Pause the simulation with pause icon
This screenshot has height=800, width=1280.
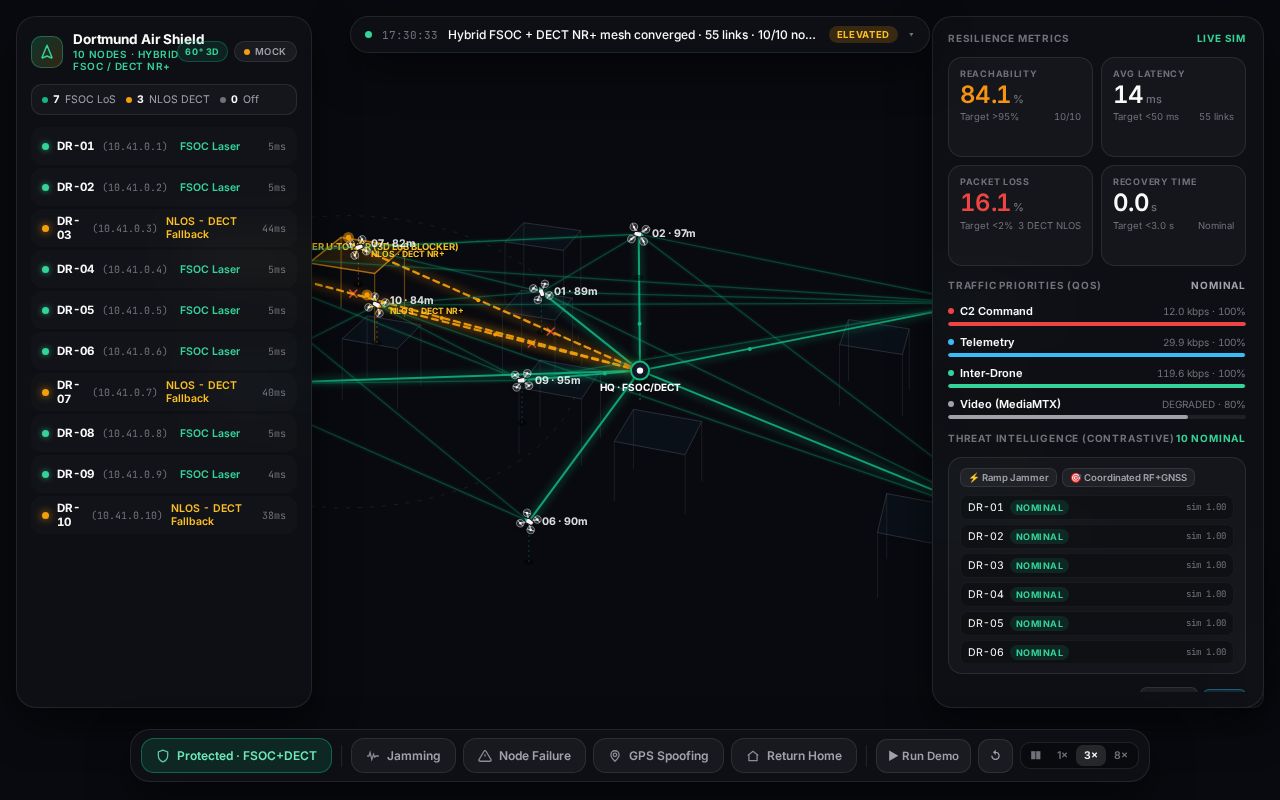[x=1036, y=756]
